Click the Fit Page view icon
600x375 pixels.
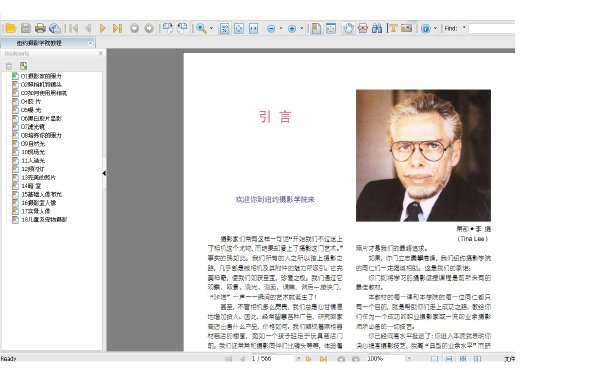tap(239, 28)
